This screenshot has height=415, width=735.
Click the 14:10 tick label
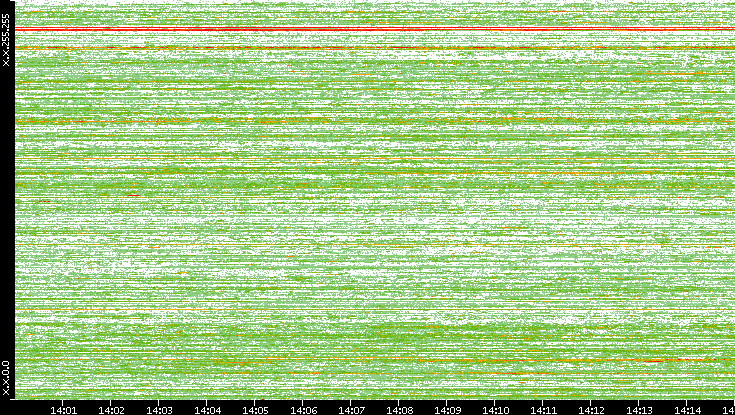(x=496, y=409)
